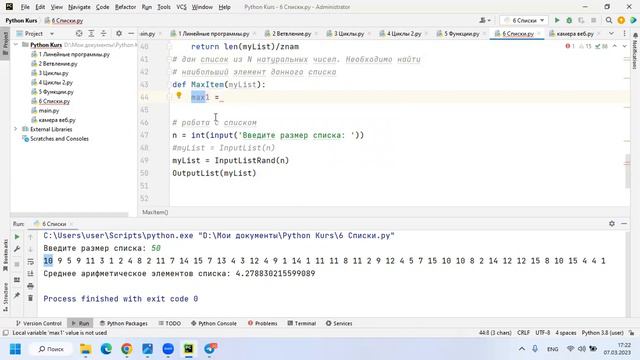Click the intention lightbulb on line 44

179,96
